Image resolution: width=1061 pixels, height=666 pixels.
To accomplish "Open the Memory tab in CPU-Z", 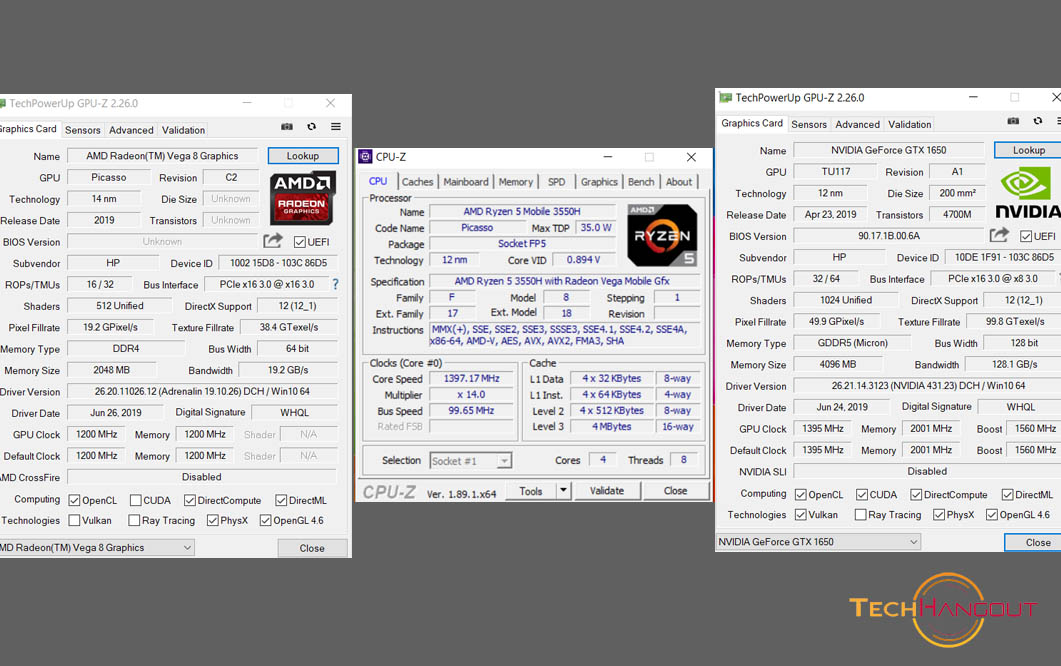I will 516,181.
